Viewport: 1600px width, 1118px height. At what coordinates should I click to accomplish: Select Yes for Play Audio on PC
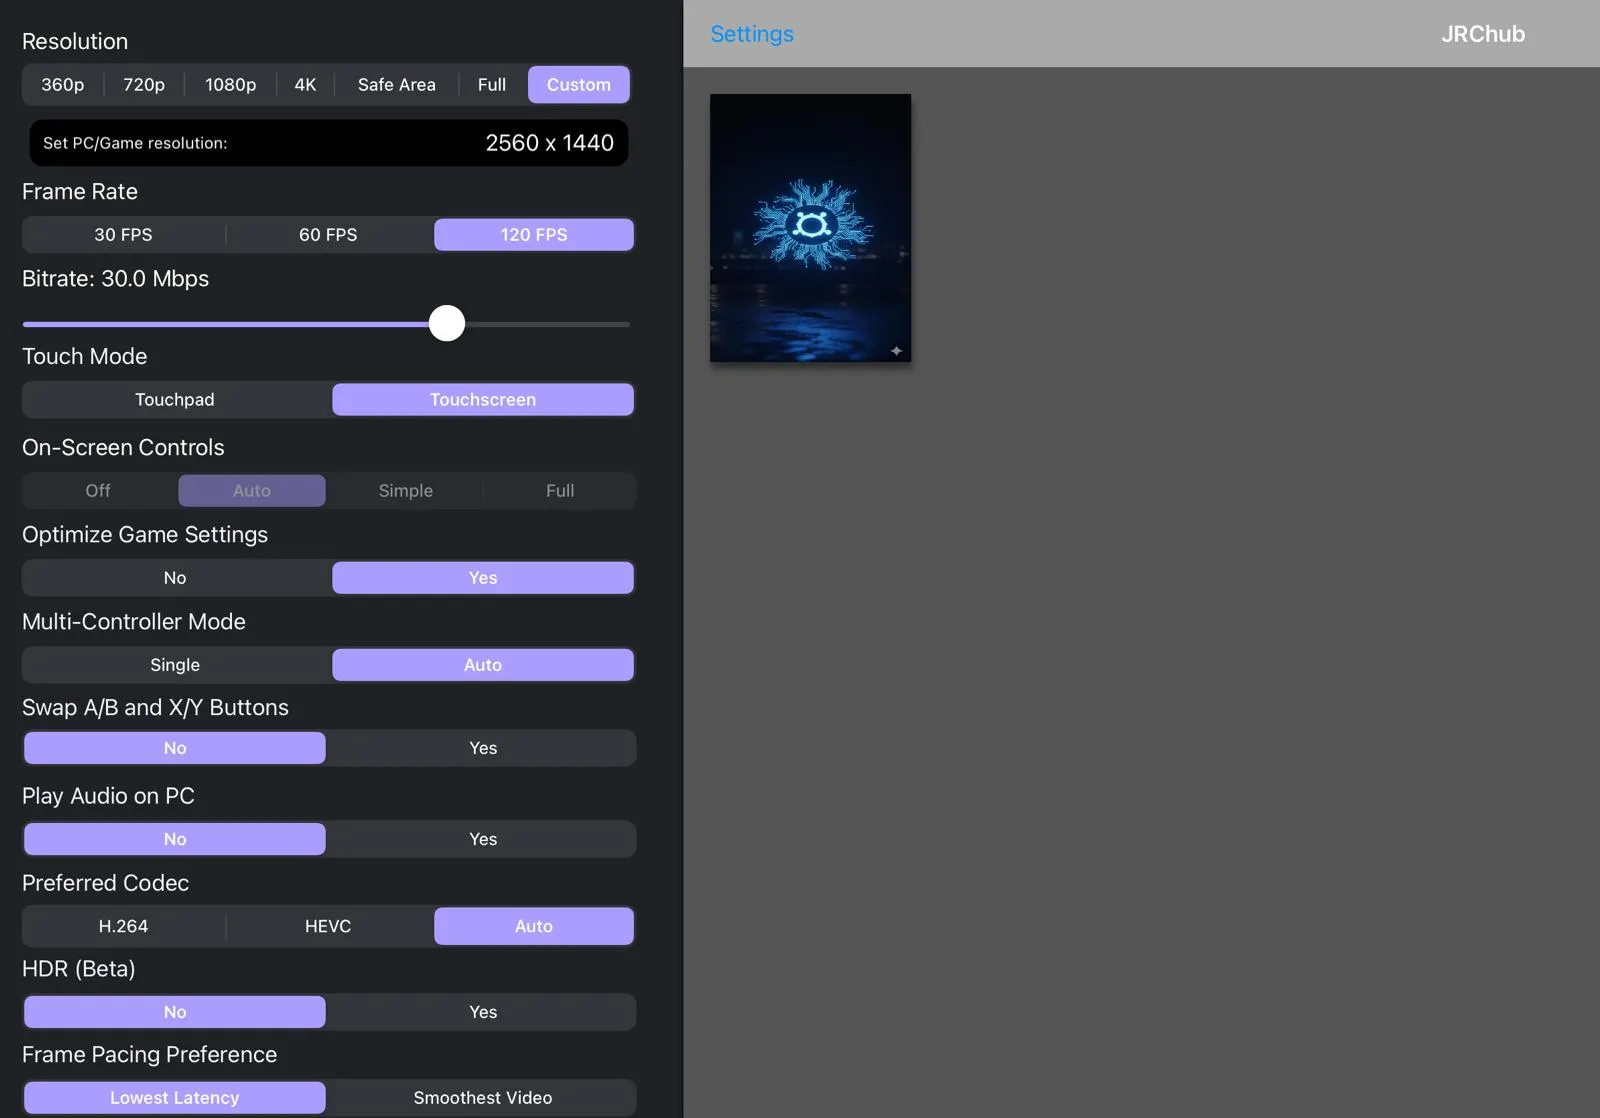(x=483, y=839)
